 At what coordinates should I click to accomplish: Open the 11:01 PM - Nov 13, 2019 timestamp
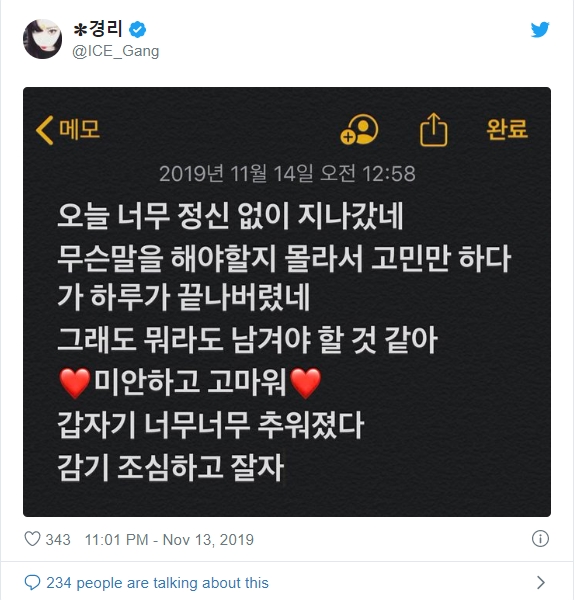tap(169, 540)
